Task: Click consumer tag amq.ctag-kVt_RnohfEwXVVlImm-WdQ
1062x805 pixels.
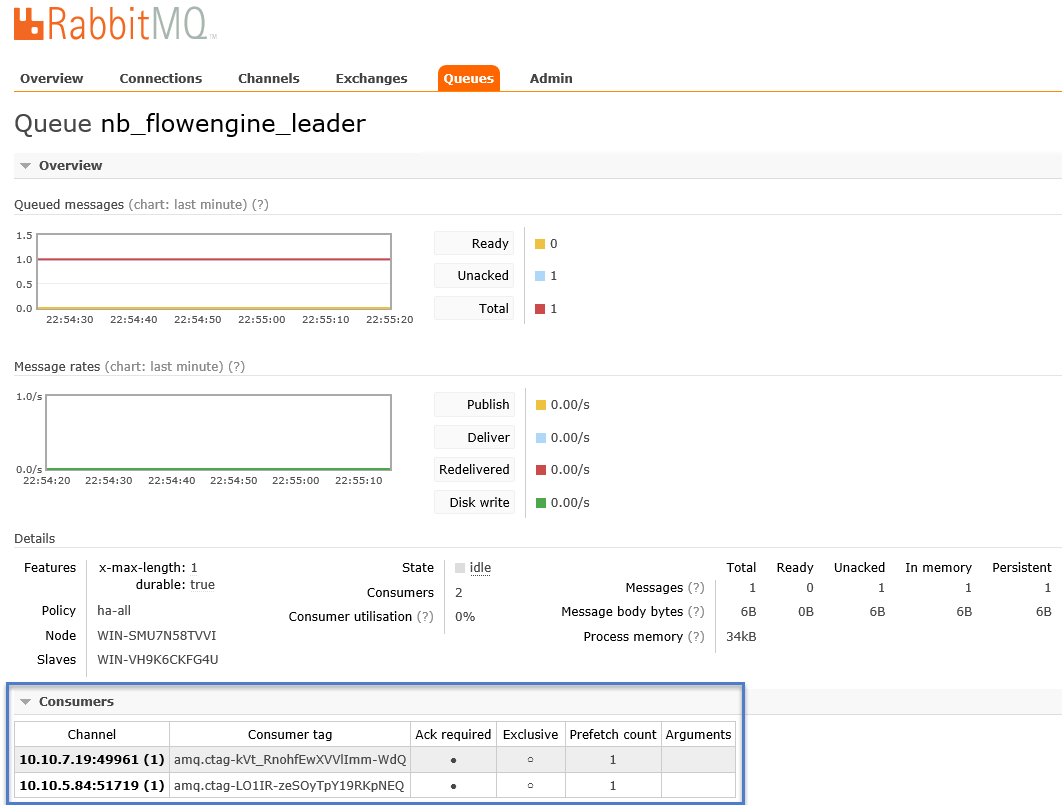Action: coord(290,760)
